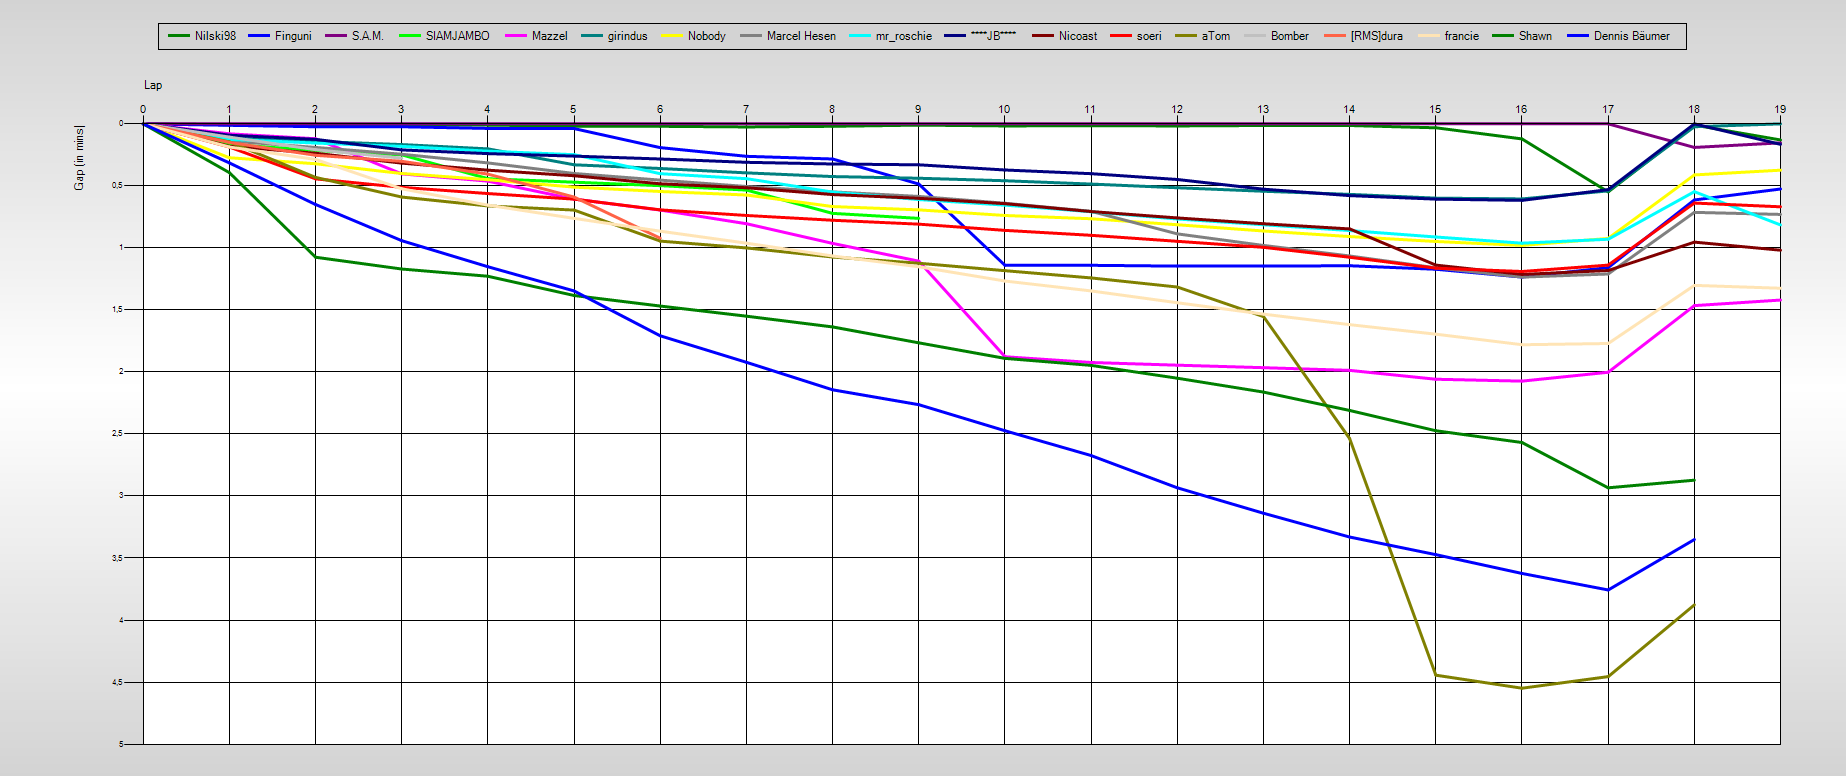Click the Marcel Hesen legend label
This screenshot has height=776, width=1846.
pos(801,36)
